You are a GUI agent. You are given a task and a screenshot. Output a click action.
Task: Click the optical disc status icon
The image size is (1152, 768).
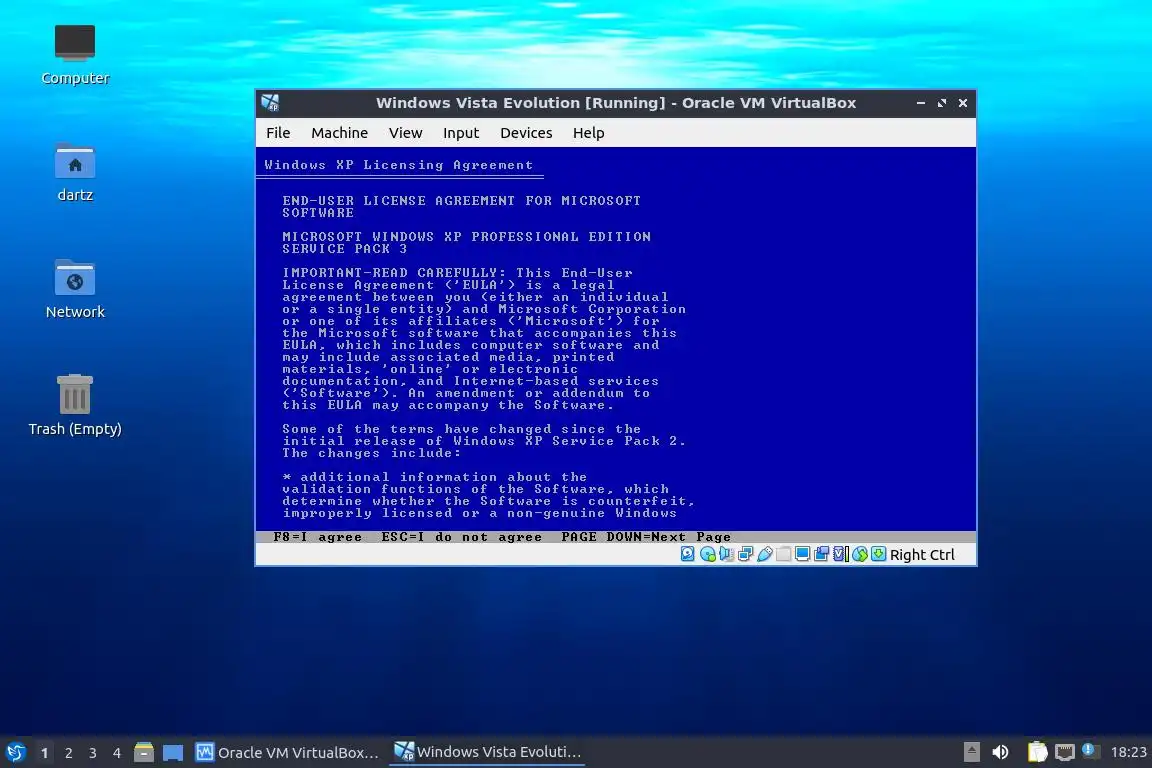tap(708, 554)
